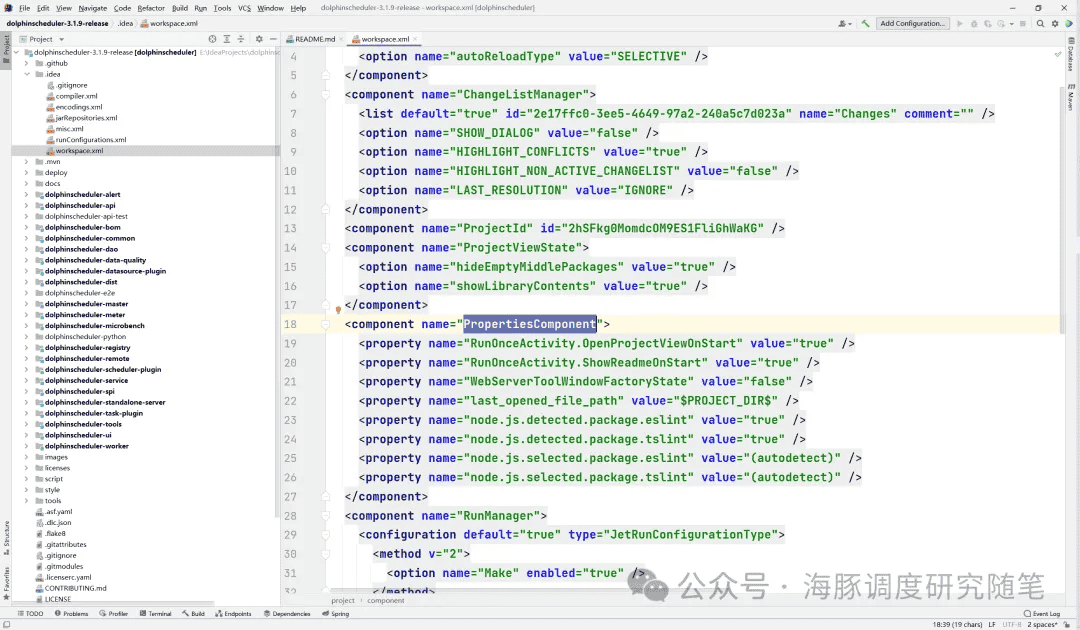This screenshot has height=630, width=1080.
Task: Toggle the Project tool window stripe button
Action: (x=5, y=45)
